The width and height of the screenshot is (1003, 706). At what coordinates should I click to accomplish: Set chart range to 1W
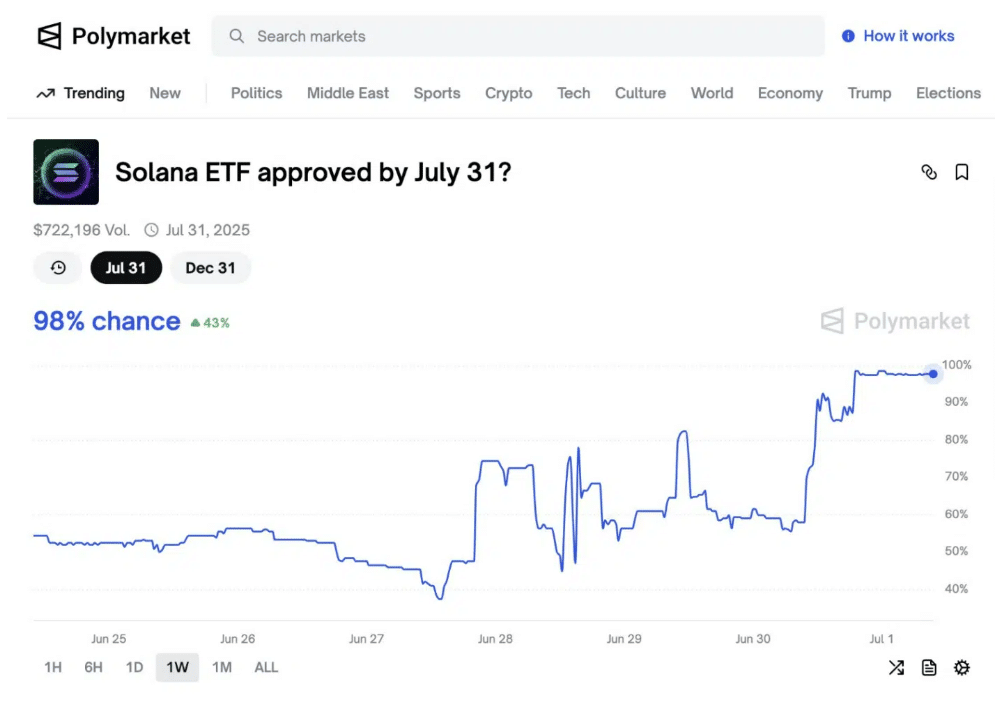(x=177, y=668)
